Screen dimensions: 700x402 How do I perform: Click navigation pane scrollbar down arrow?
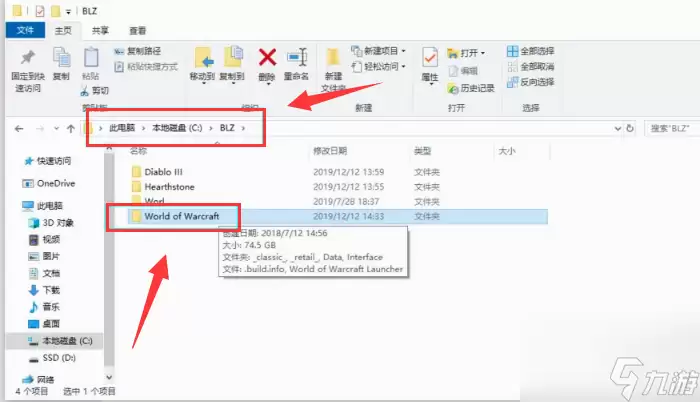click(x=109, y=377)
